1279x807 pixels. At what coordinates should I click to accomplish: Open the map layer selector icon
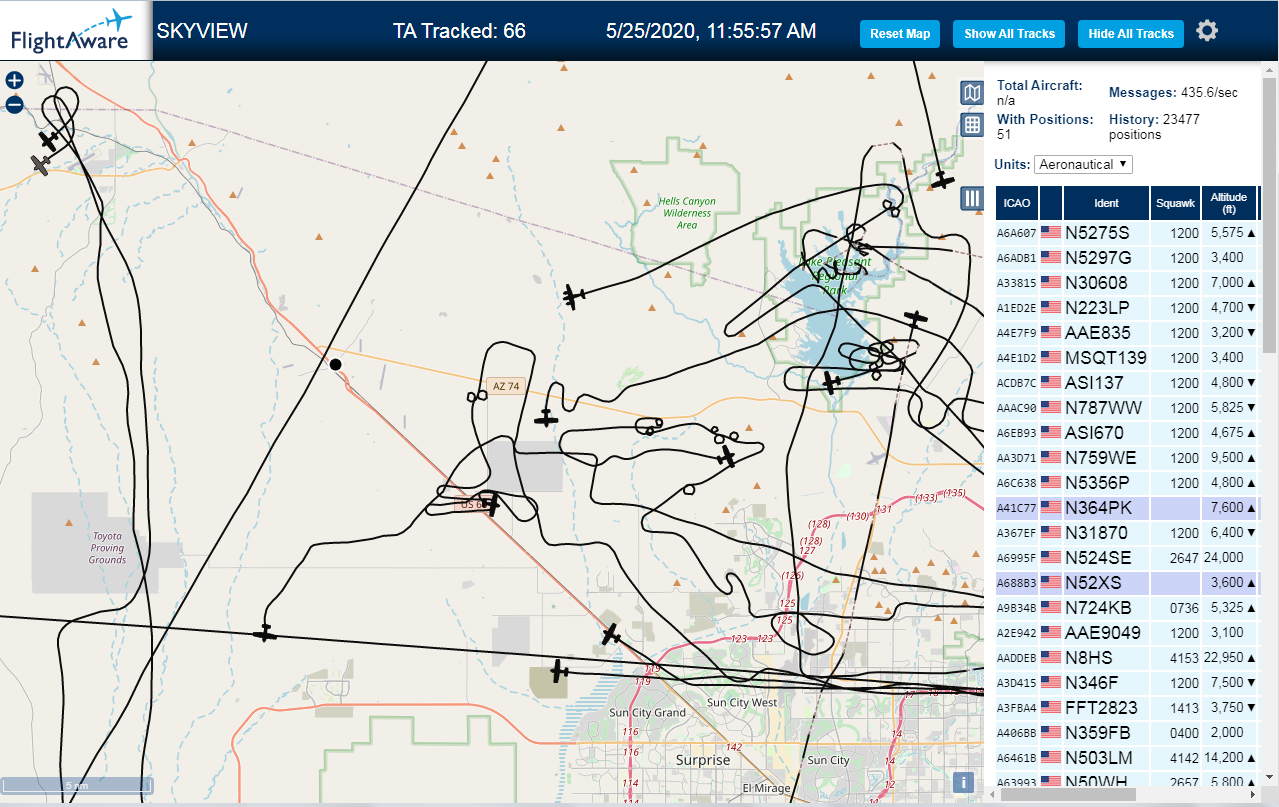tap(971, 94)
